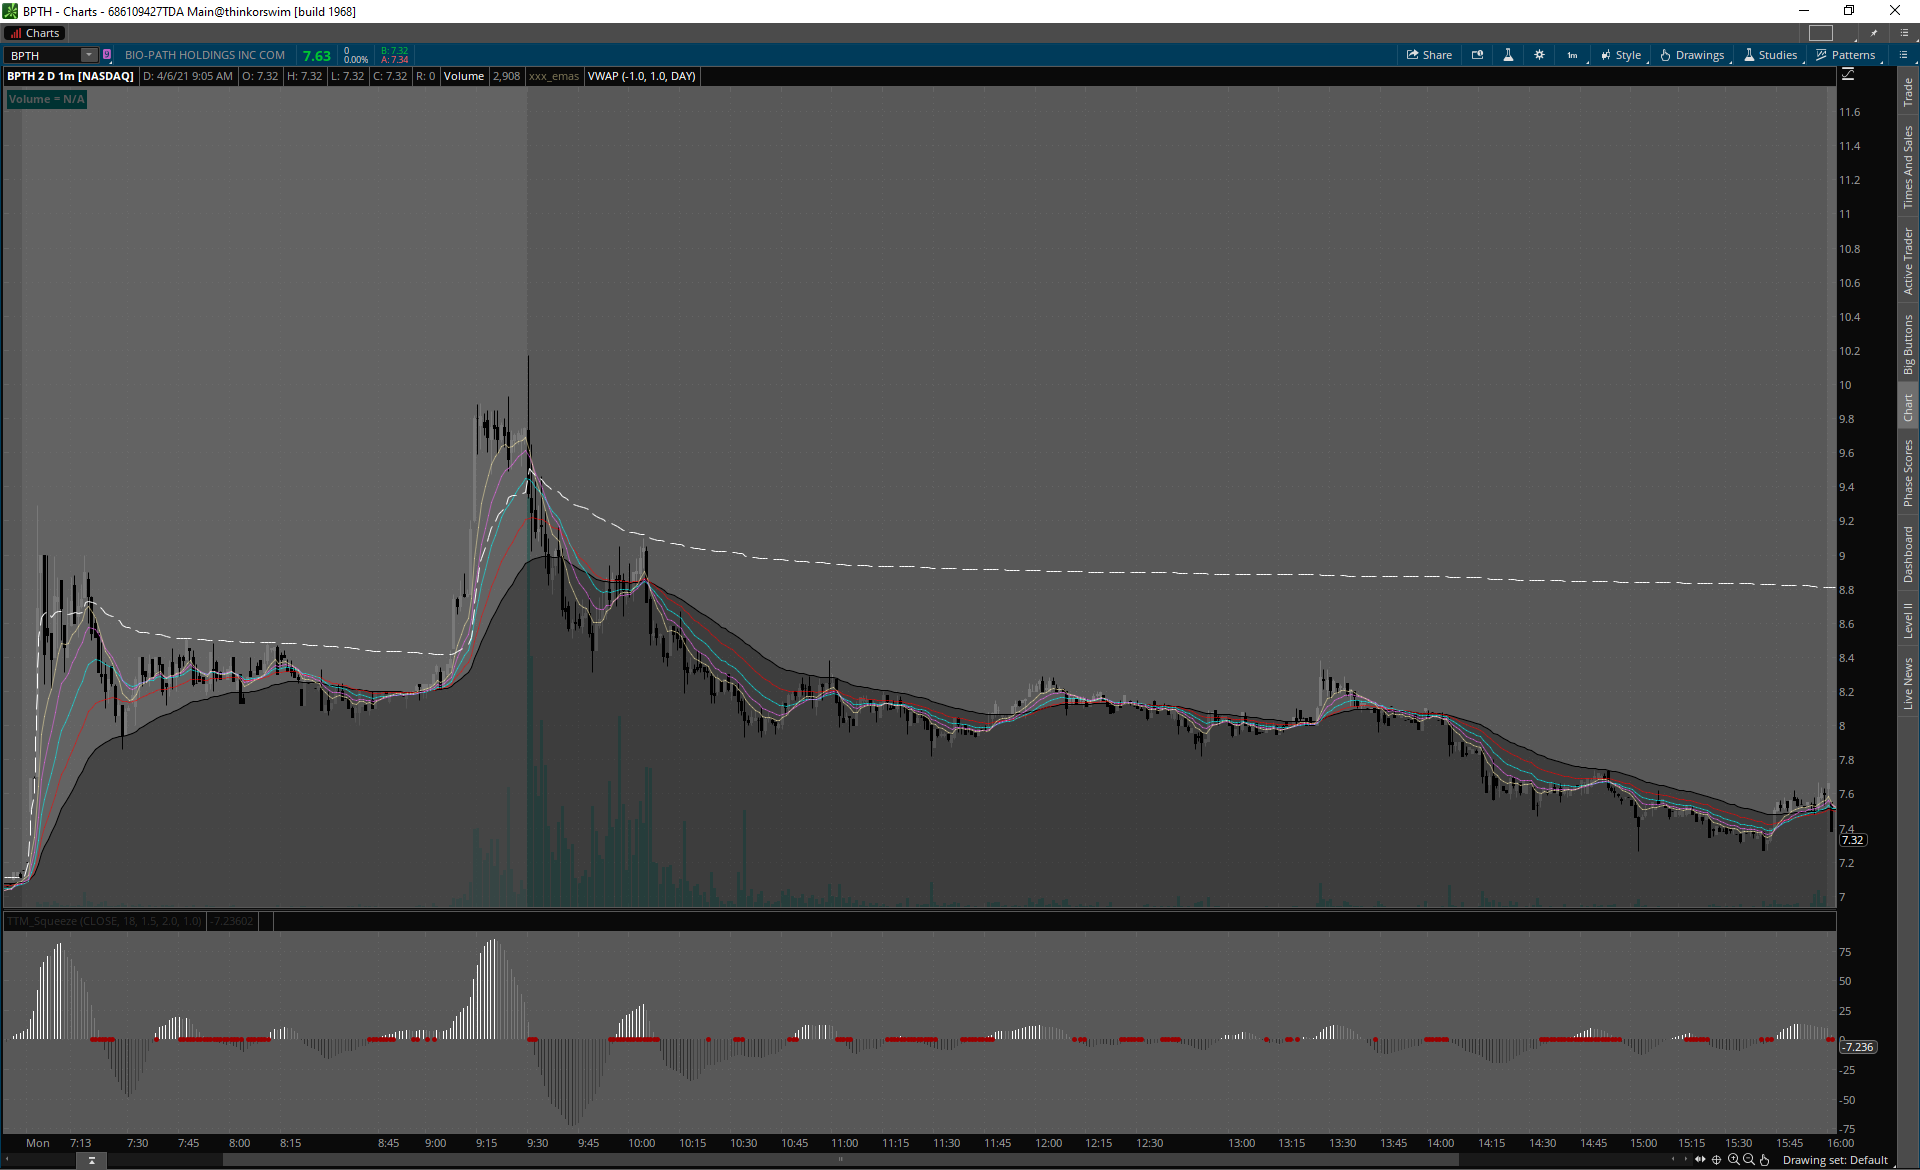Viewport: 1920px width, 1170px height.
Task: Click the Share button
Action: [x=1429, y=55]
